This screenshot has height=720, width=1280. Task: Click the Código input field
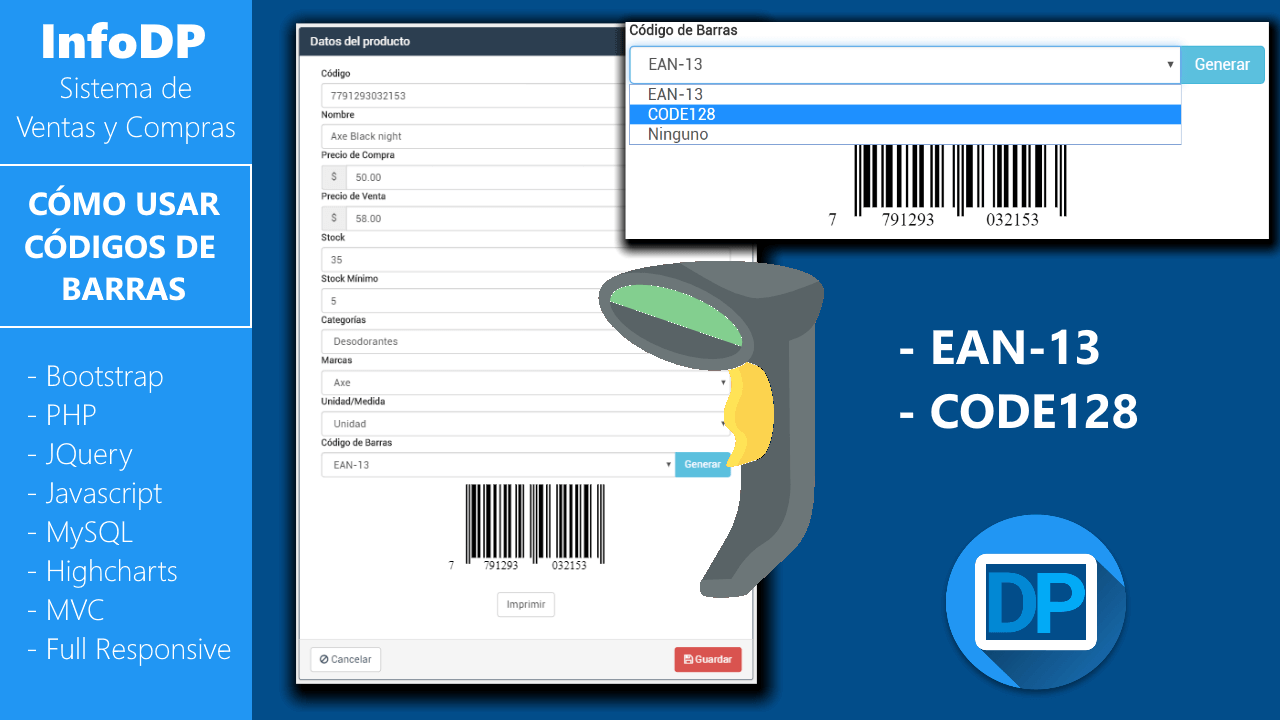point(470,96)
